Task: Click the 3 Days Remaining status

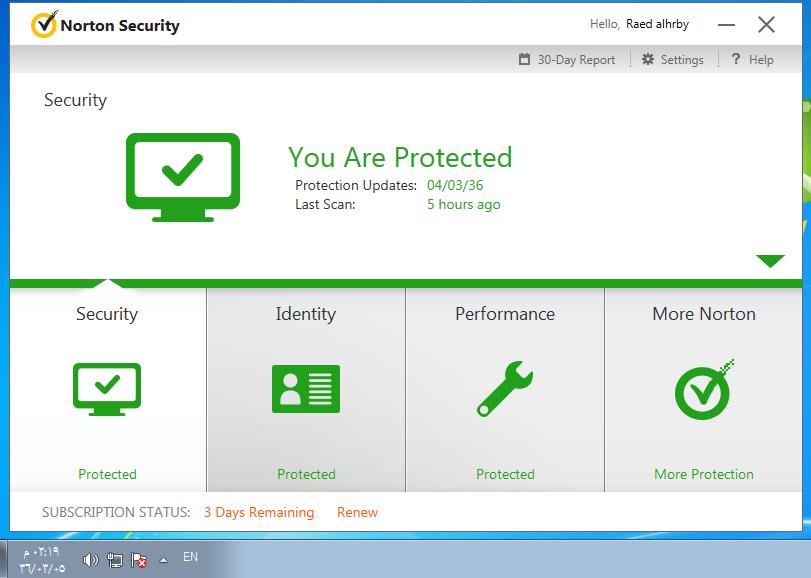Action: pyautogui.click(x=259, y=512)
